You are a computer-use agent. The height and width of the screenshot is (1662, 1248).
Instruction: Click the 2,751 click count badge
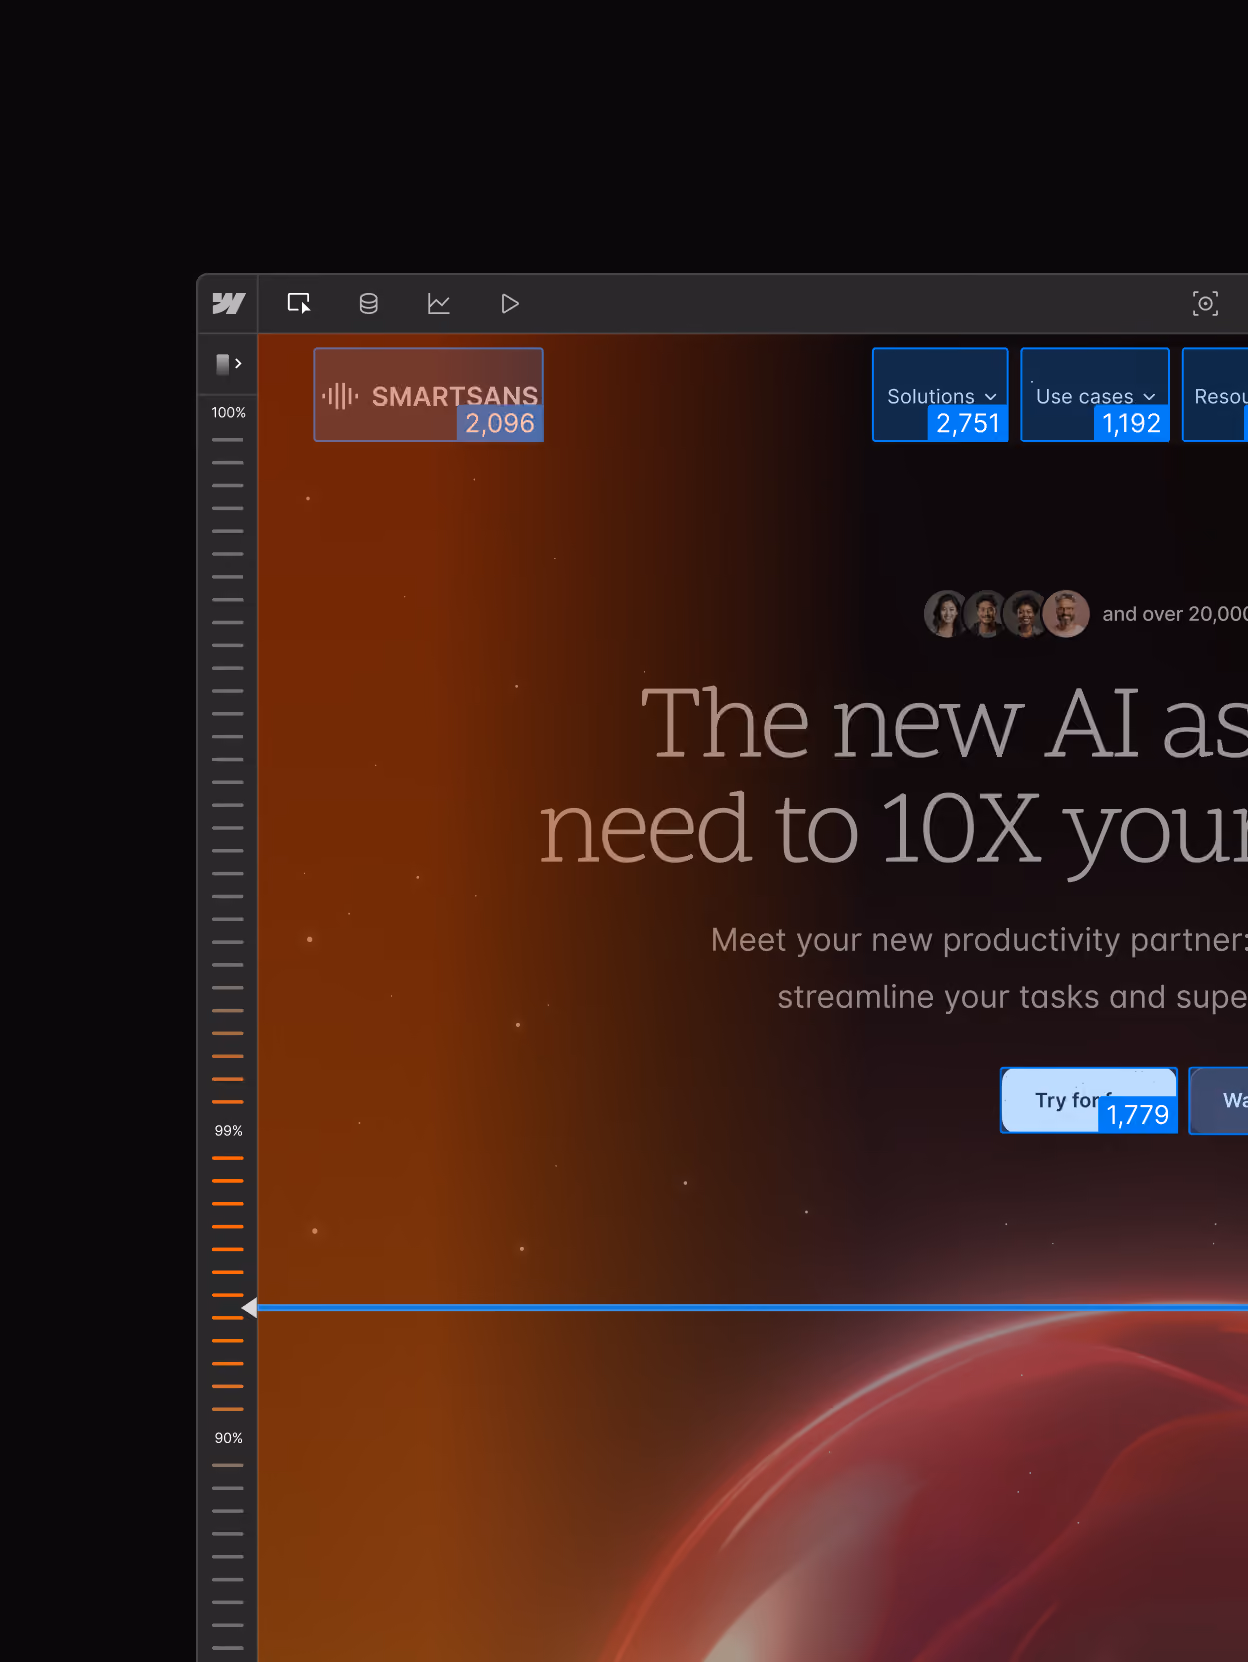coord(968,423)
